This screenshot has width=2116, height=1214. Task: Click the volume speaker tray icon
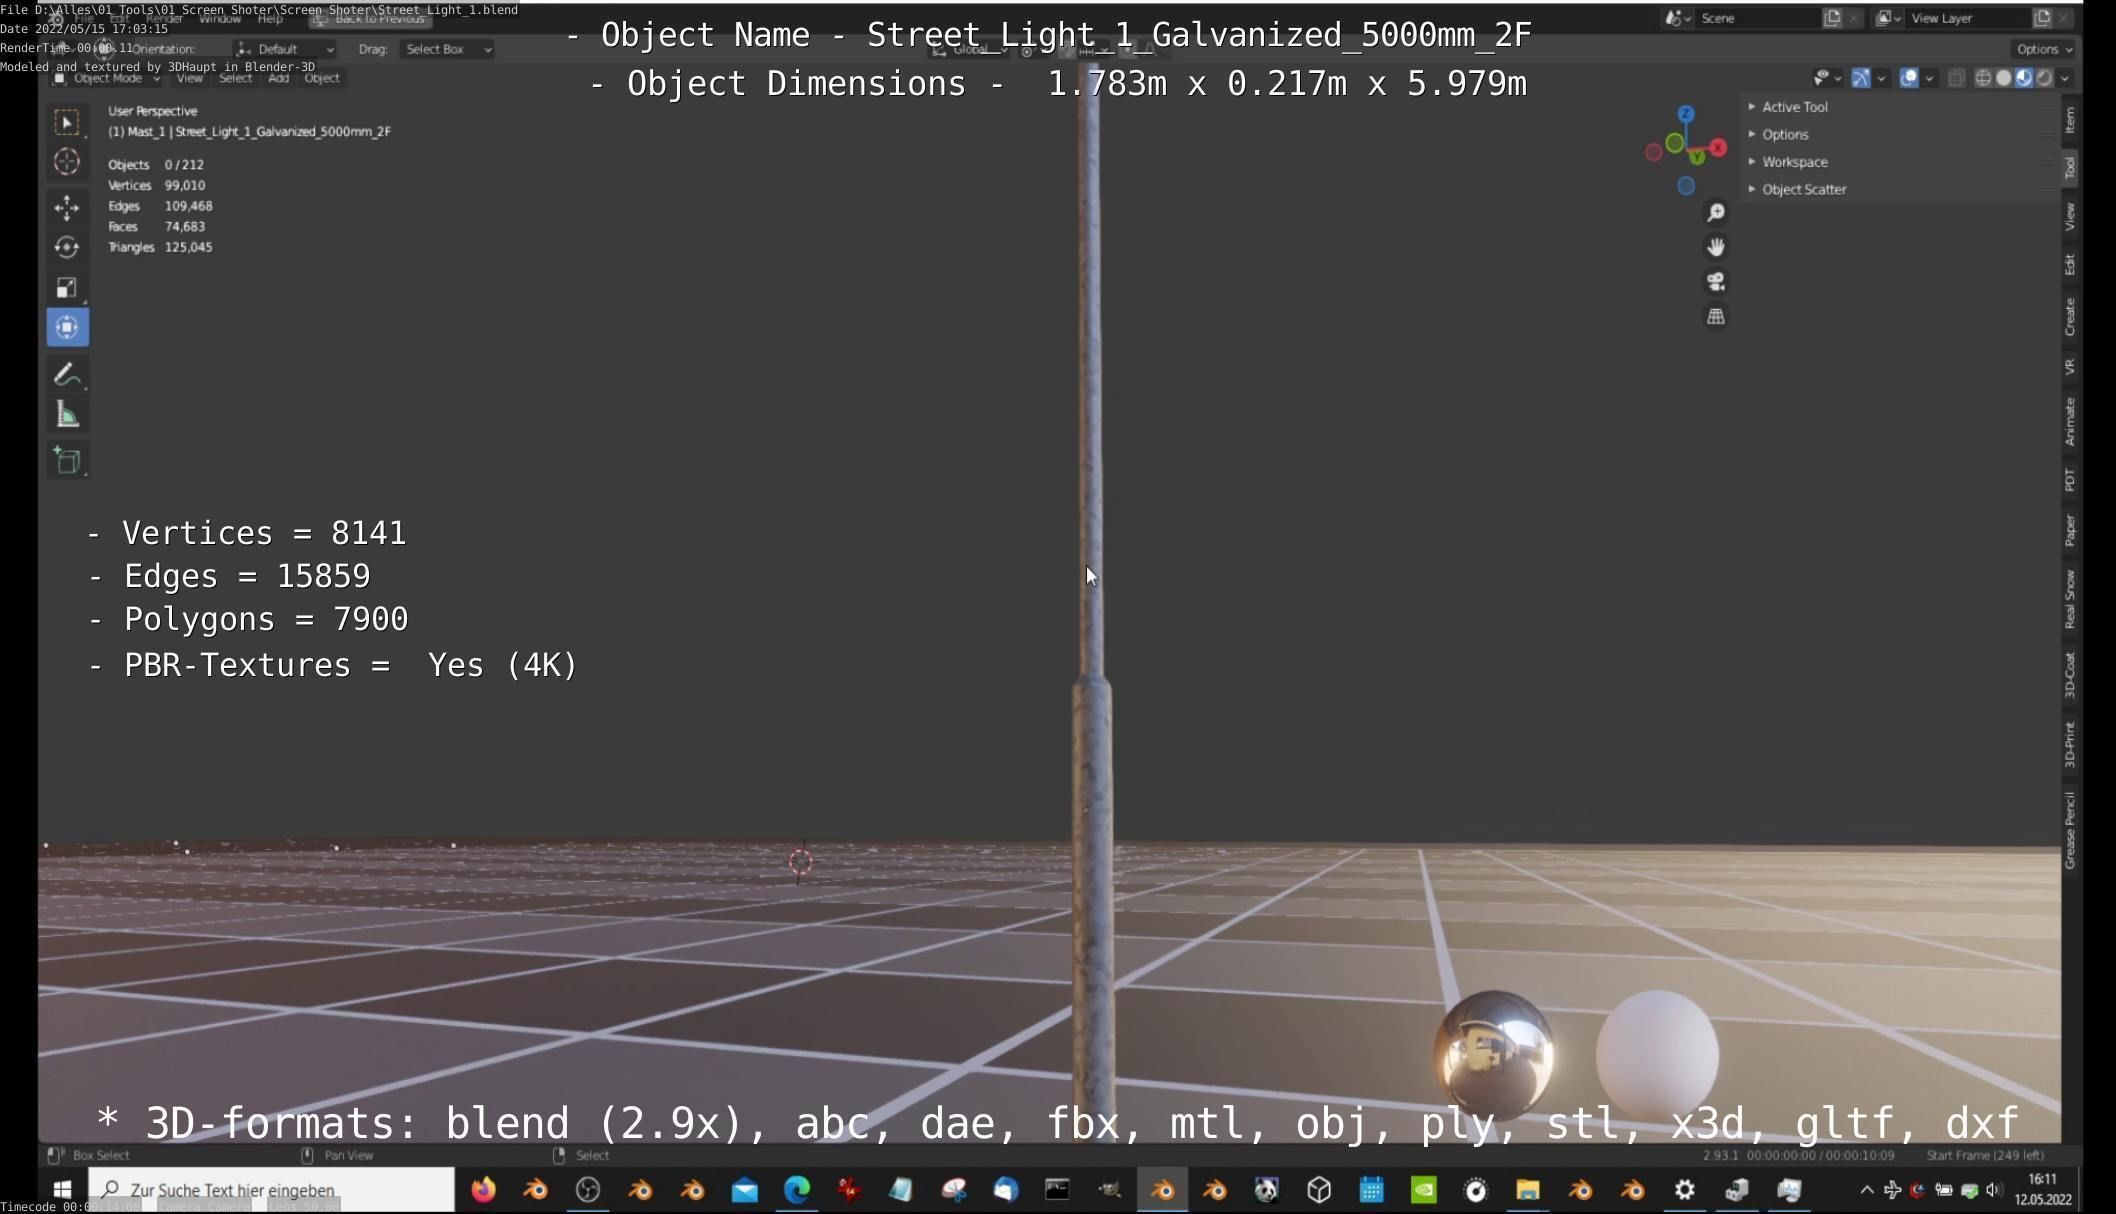(1994, 1190)
